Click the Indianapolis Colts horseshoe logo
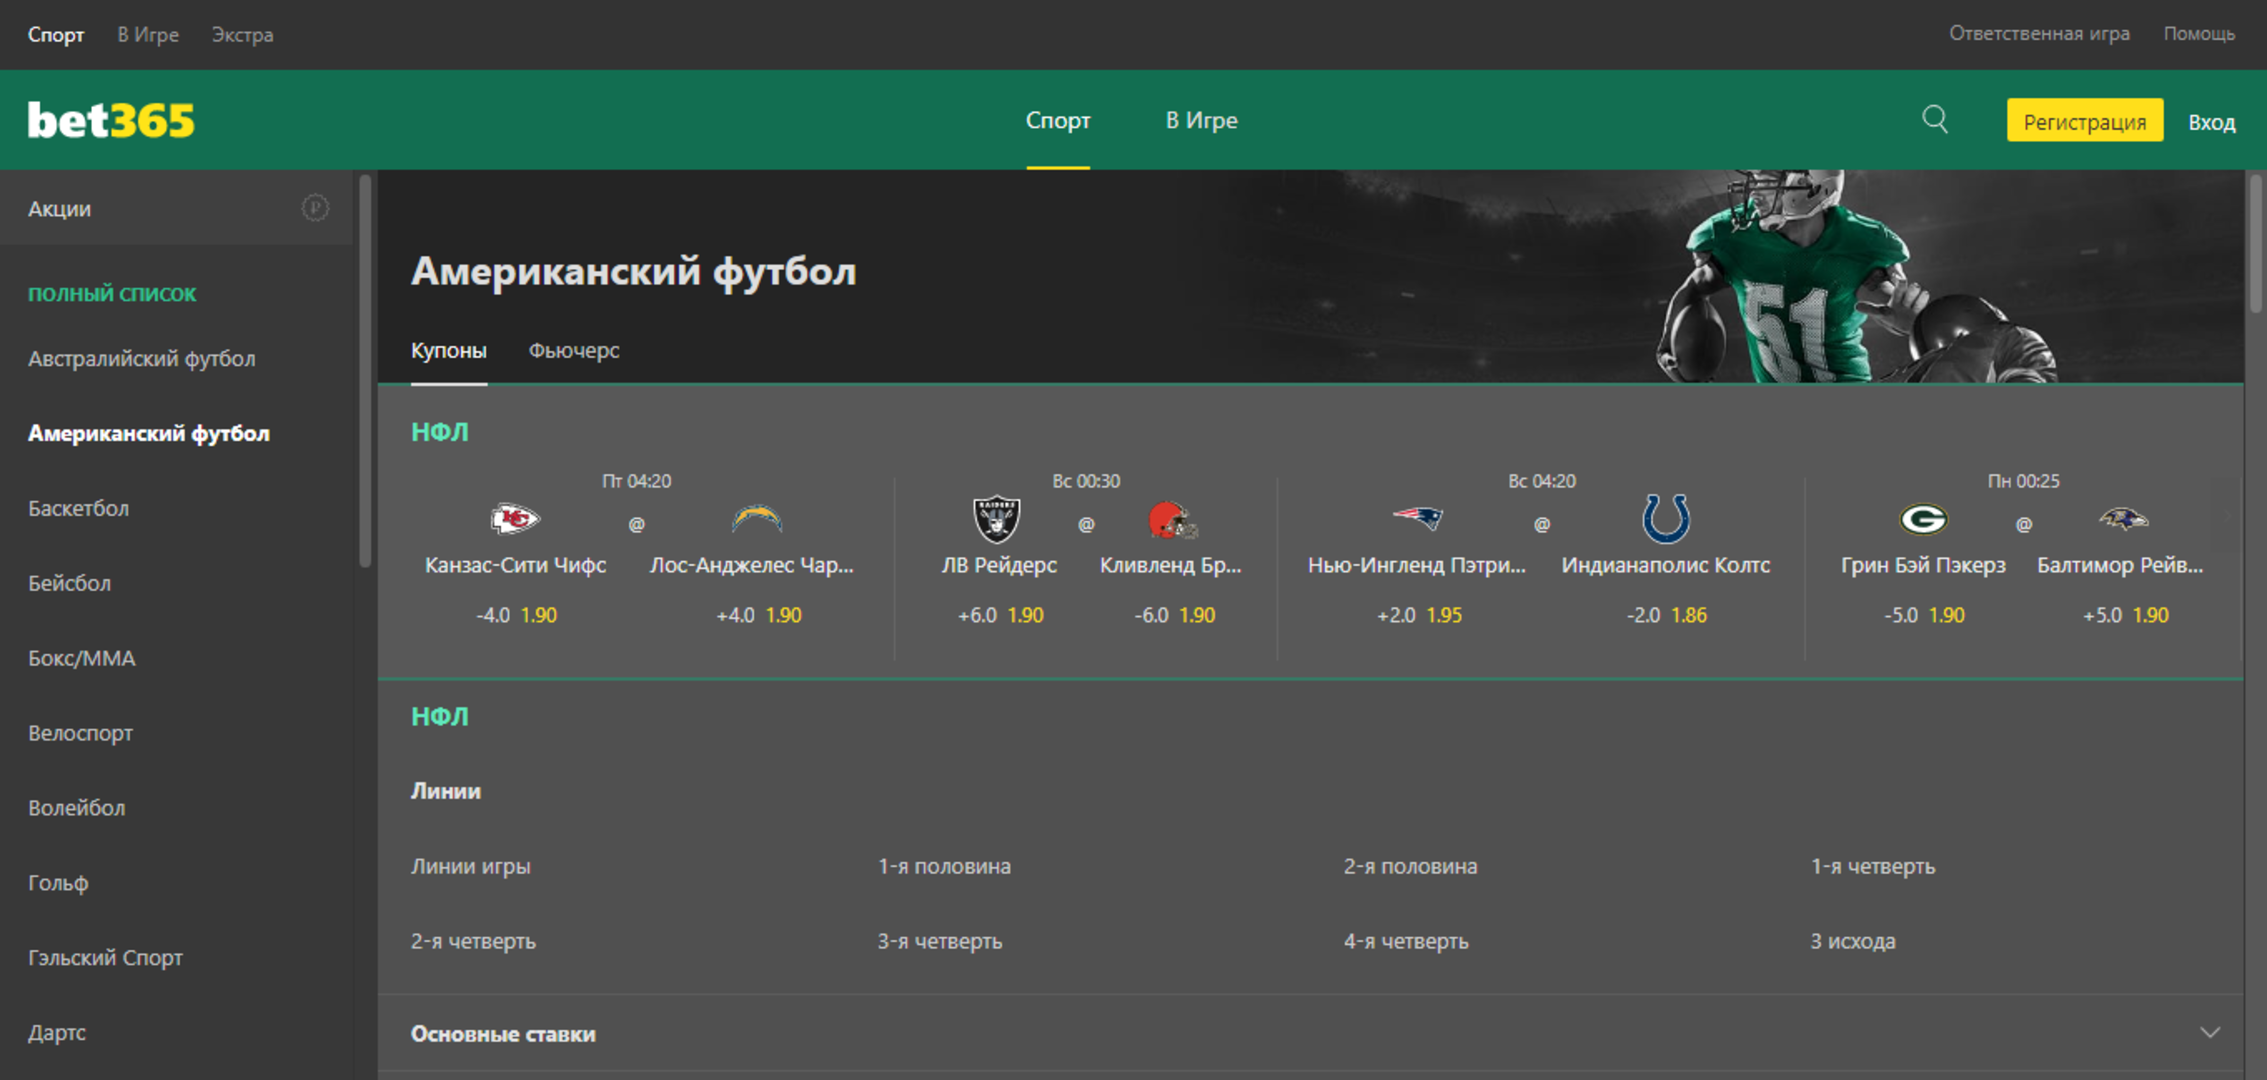Viewport: 2267px width, 1080px height. point(1666,518)
